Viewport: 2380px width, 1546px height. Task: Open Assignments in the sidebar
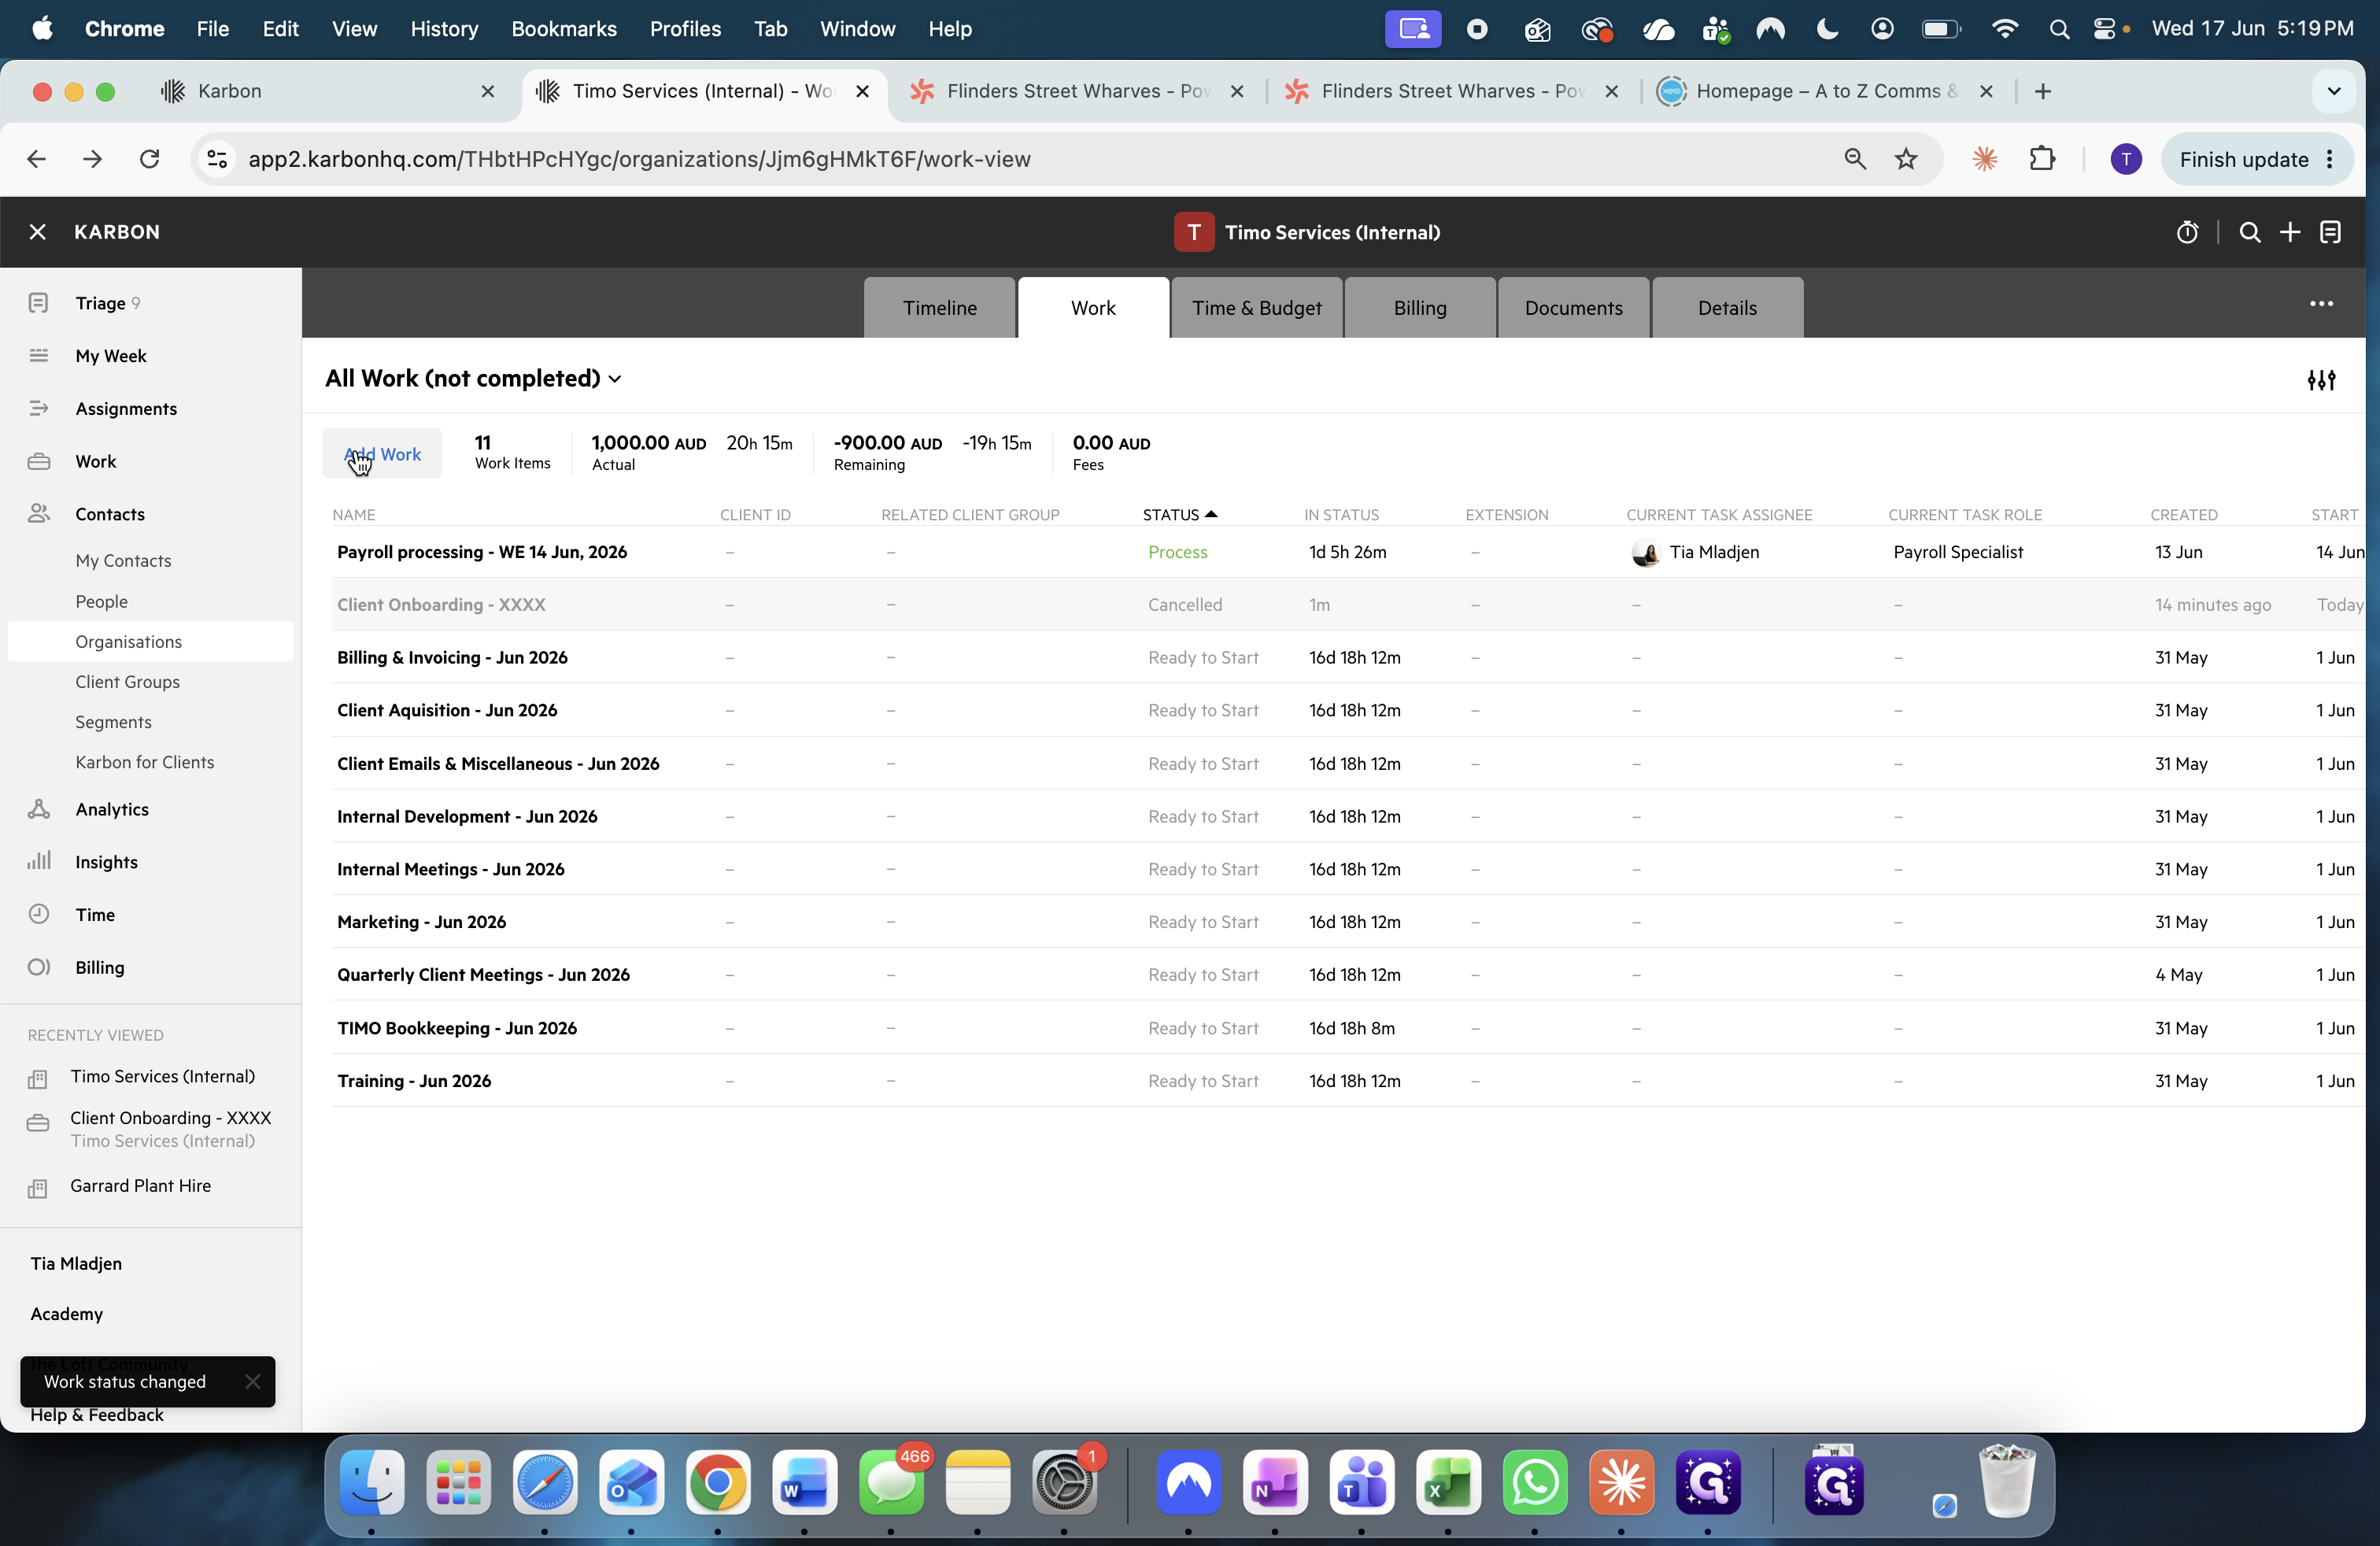tap(126, 408)
